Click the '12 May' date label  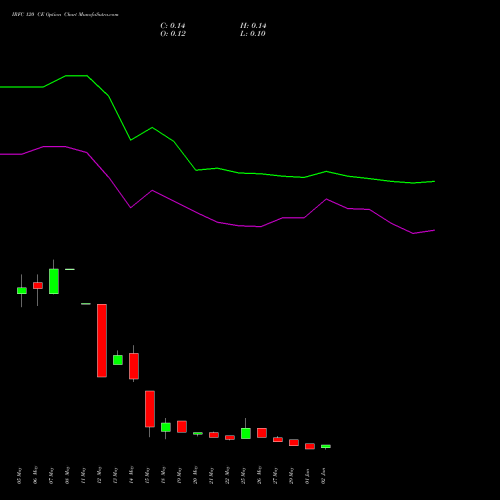click(x=99, y=476)
